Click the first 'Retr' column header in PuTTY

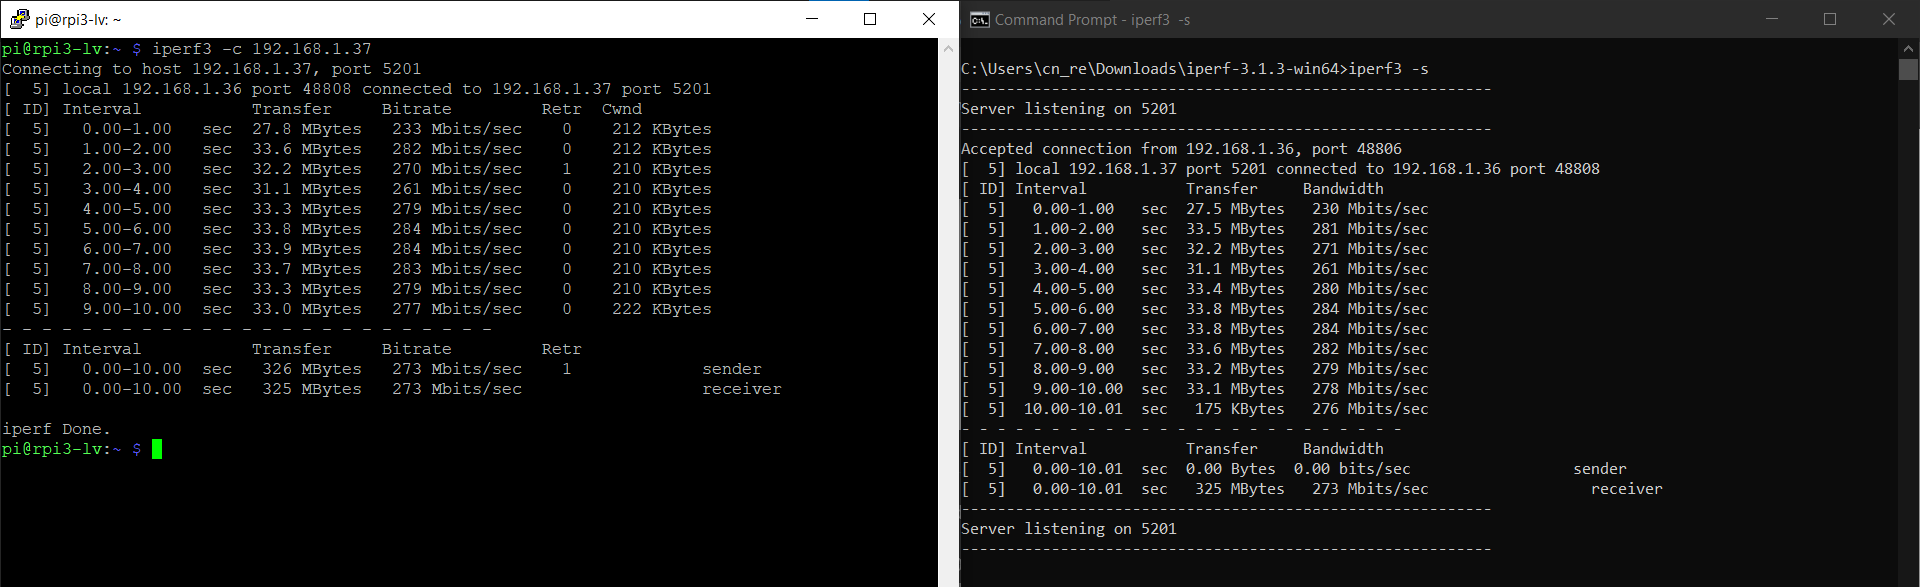coord(562,109)
